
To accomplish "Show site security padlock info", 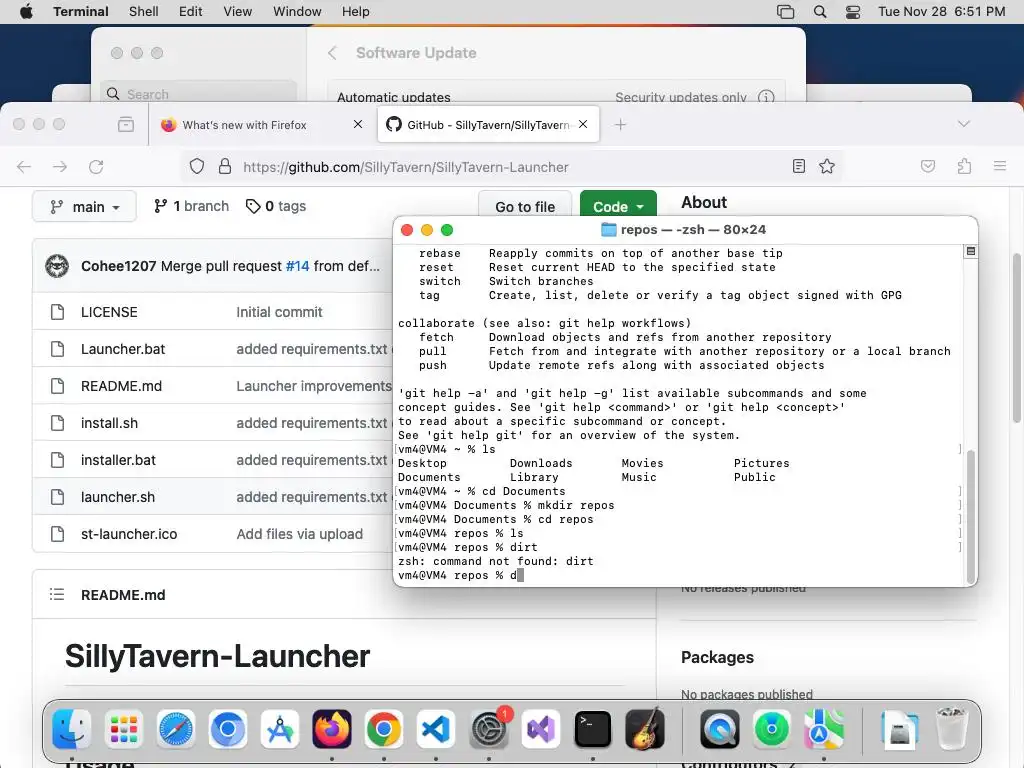I will pos(225,167).
